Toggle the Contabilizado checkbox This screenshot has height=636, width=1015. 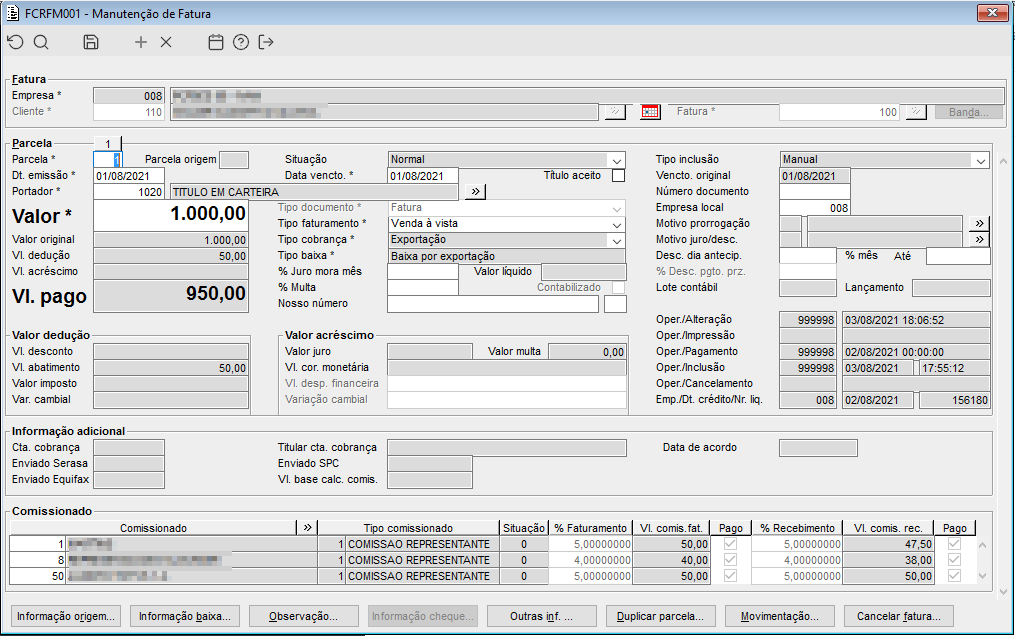[618, 287]
